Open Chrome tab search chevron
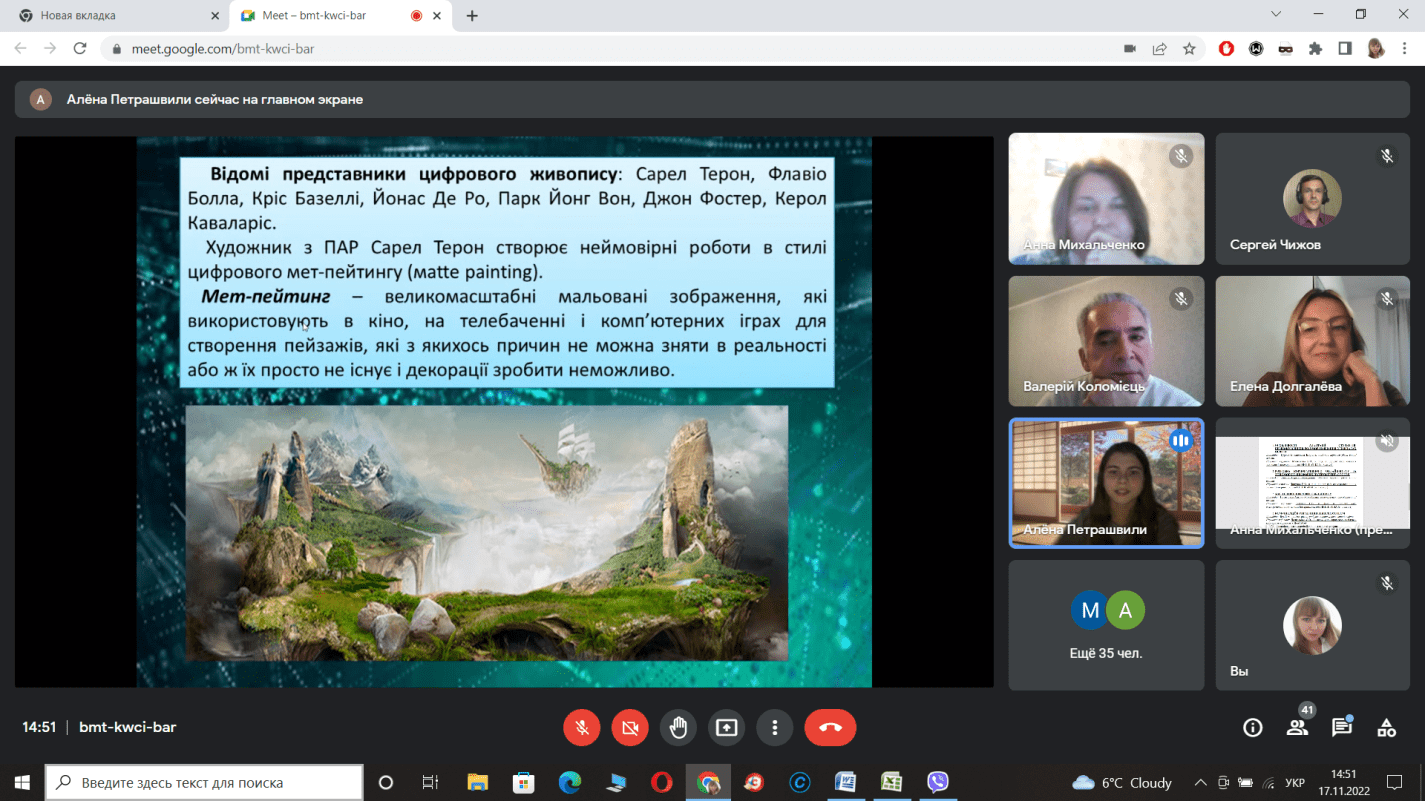This screenshot has width=1425, height=801. pyautogui.click(x=1276, y=15)
